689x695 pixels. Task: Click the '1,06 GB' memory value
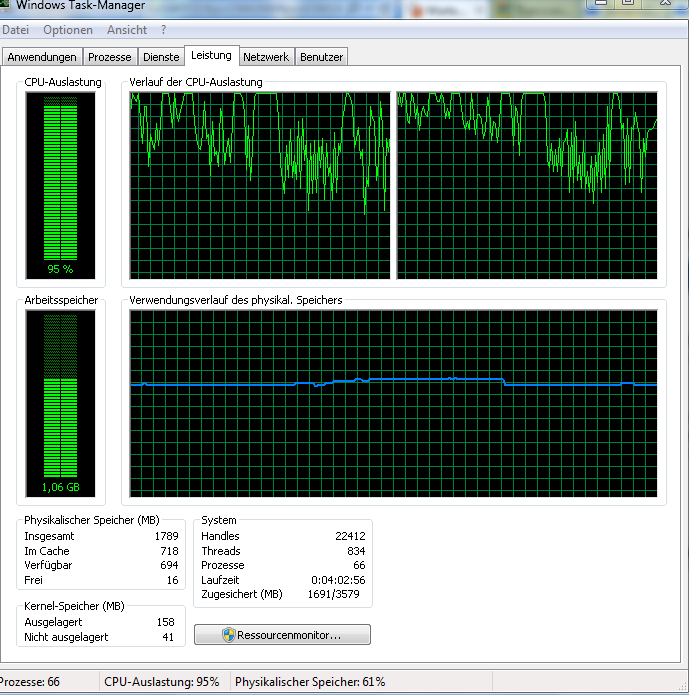(60, 487)
